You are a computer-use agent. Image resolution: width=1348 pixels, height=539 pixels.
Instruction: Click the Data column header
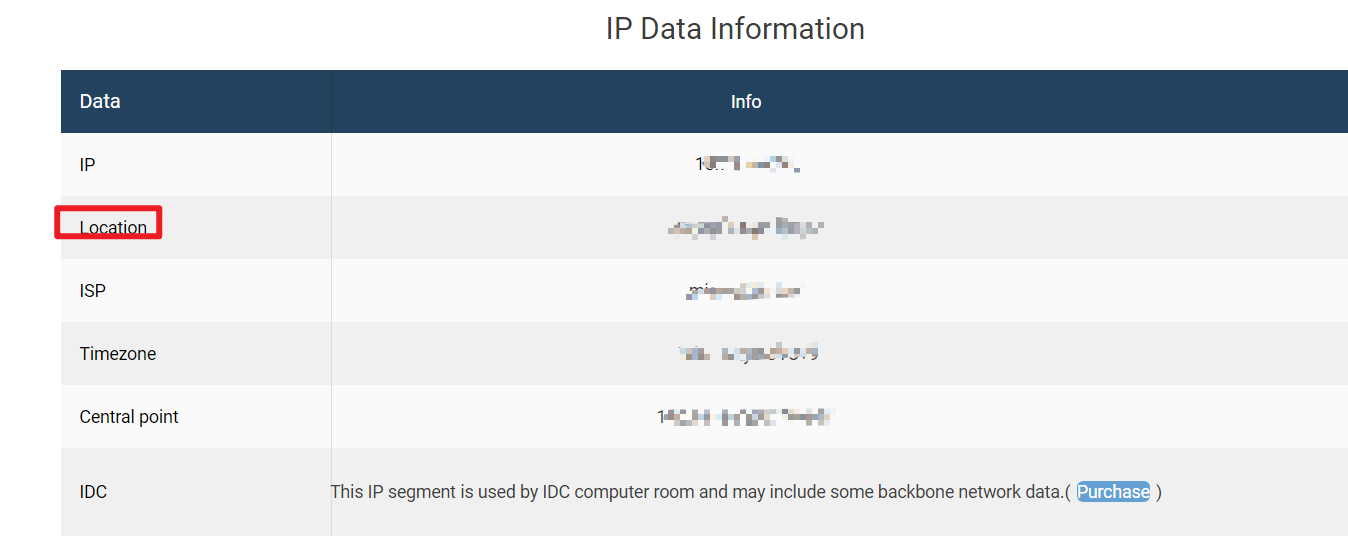[100, 102]
